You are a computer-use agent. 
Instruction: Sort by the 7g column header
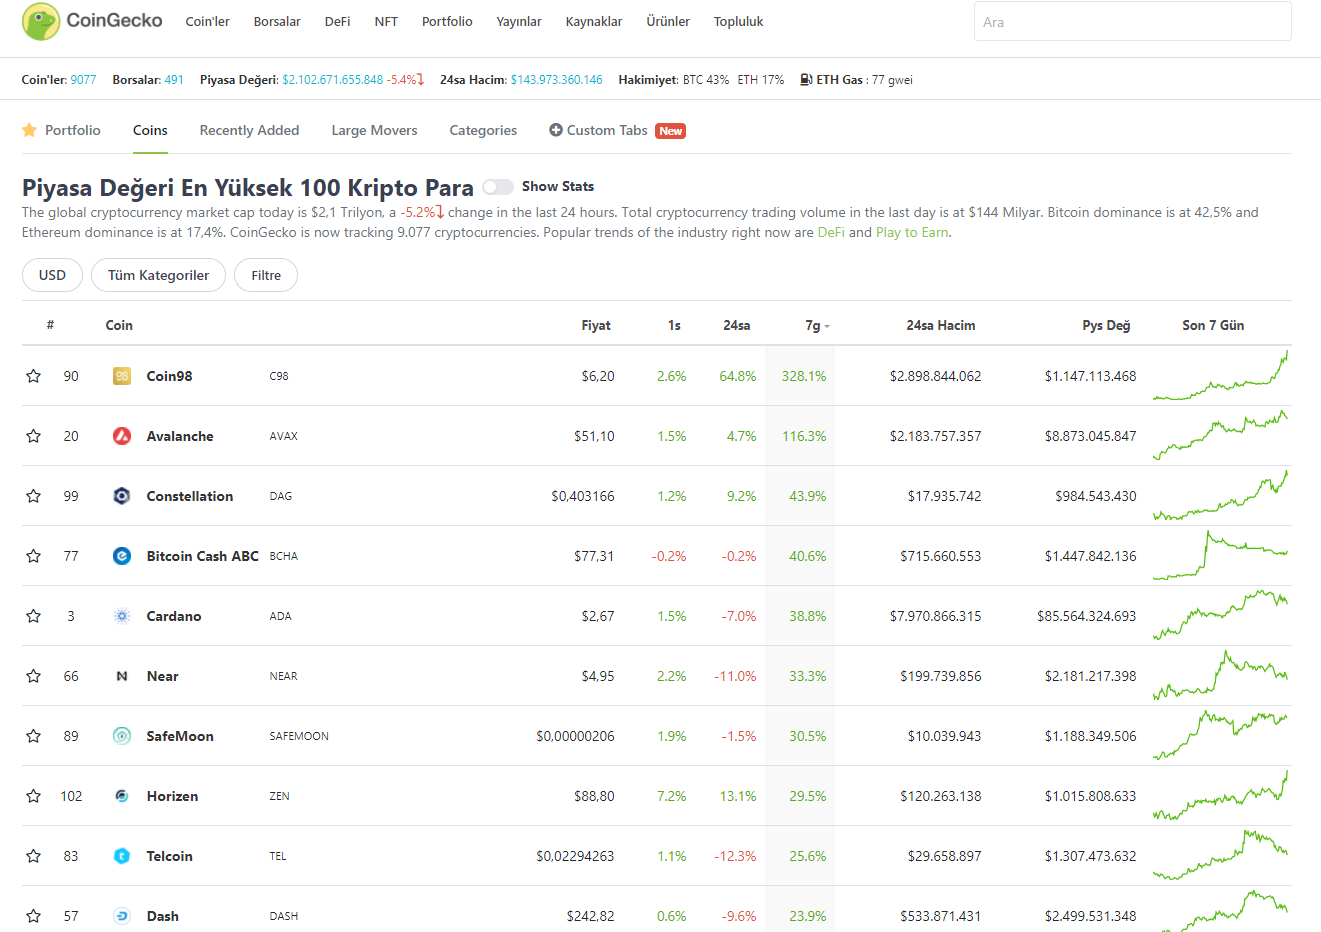tap(816, 325)
